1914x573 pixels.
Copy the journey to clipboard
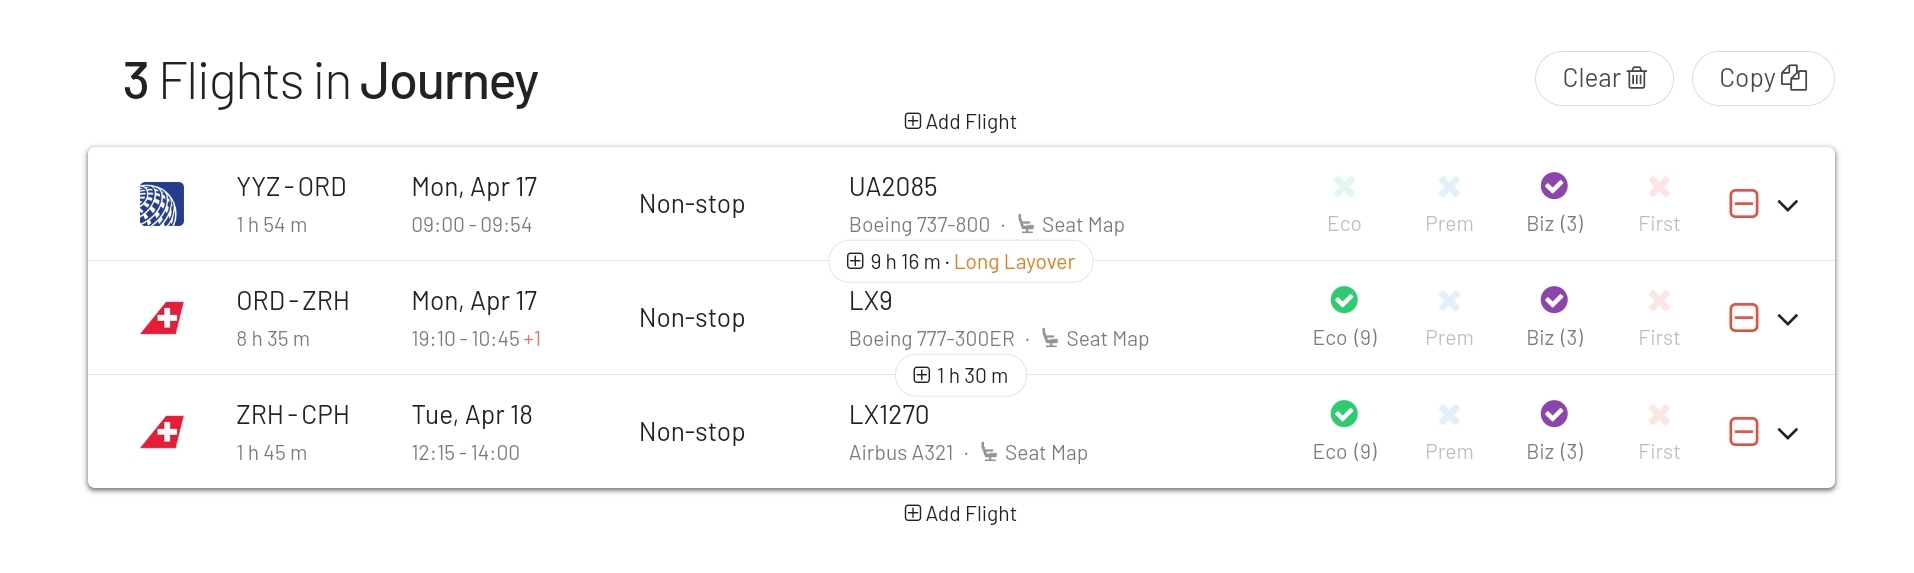pos(1762,78)
